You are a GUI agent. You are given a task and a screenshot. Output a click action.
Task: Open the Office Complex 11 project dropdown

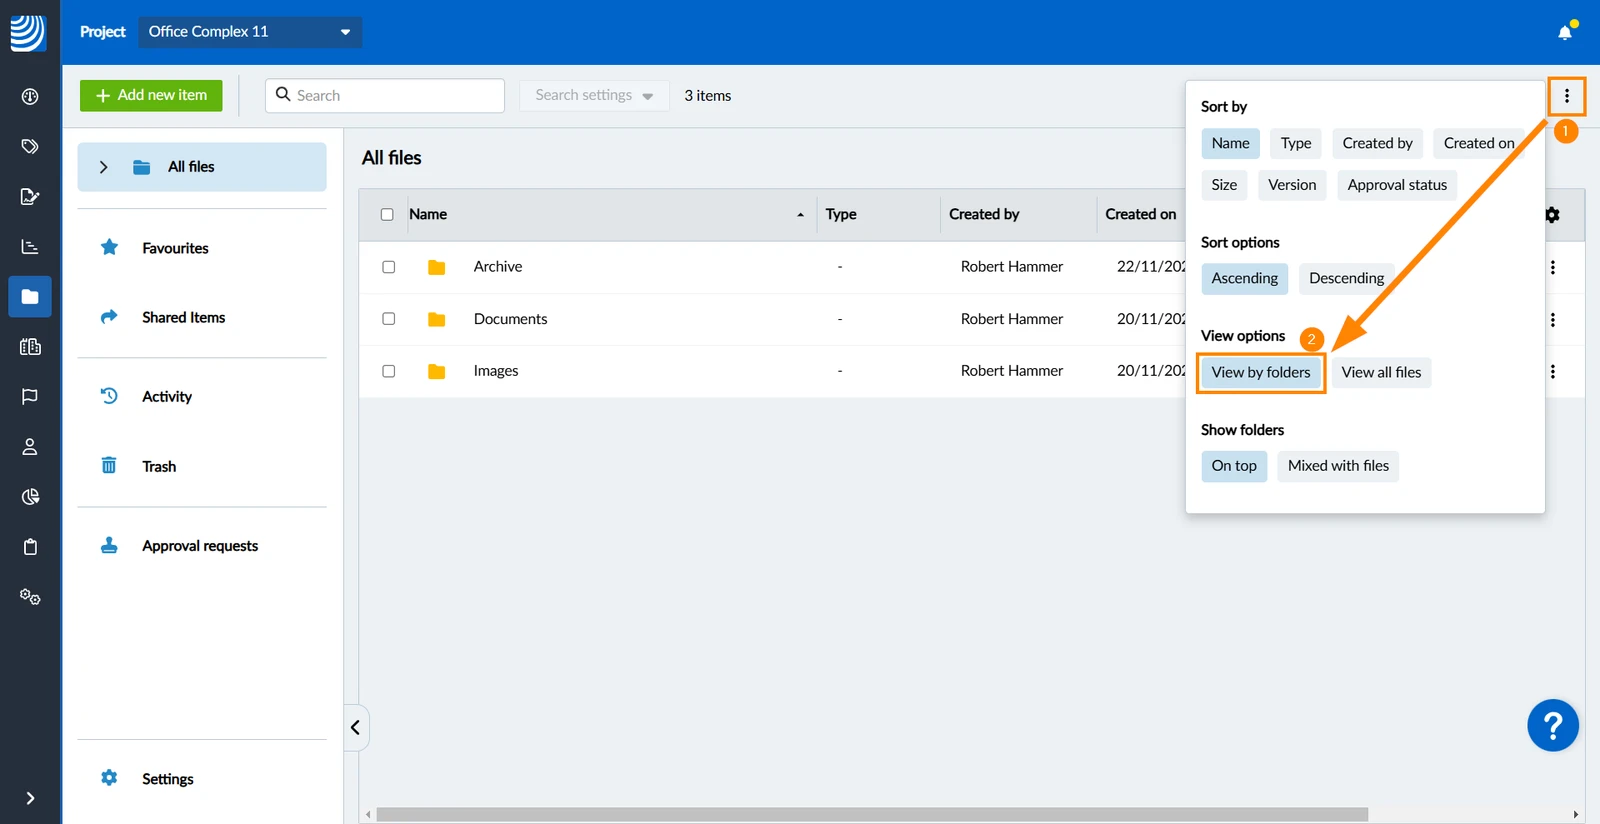(x=250, y=32)
